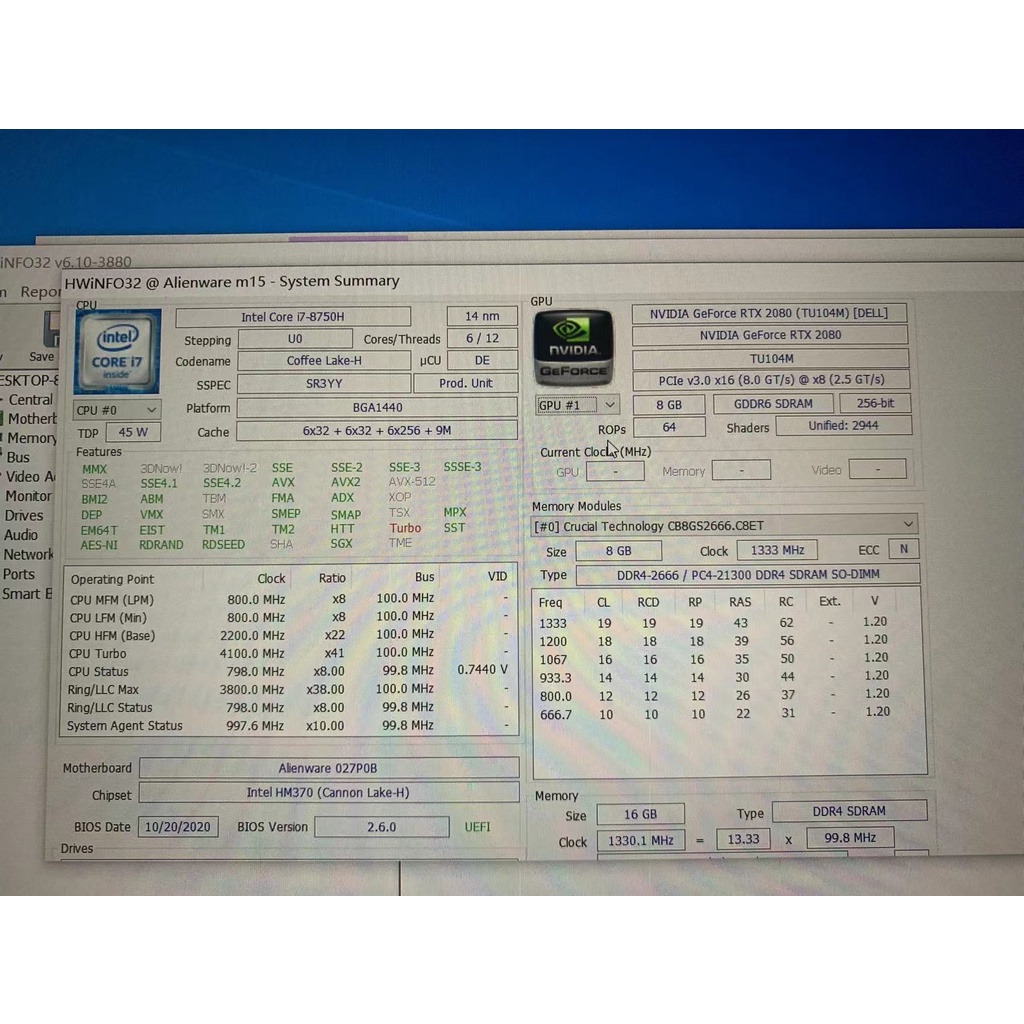Viewport: 1024px width, 1024px height.
Task: Select the Ports tree item
Action: coord(19,574)
